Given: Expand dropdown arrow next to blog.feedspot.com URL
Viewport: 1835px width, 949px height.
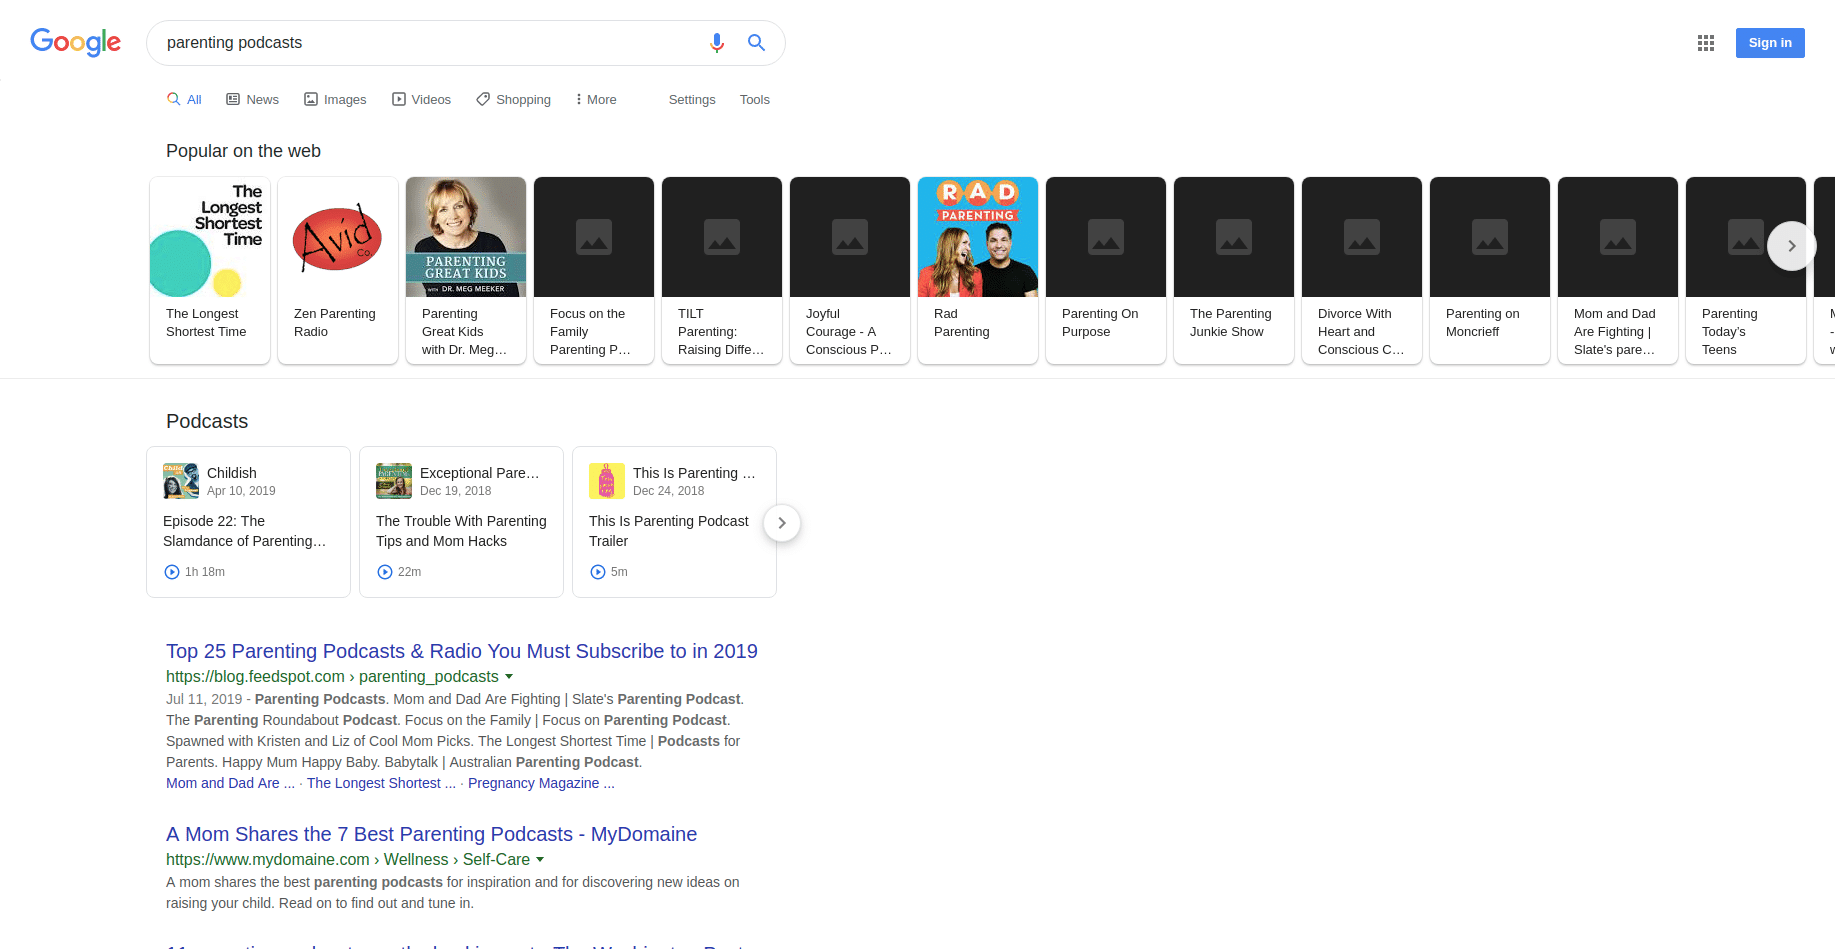Looking at the screenshot, I should [509, 677].
